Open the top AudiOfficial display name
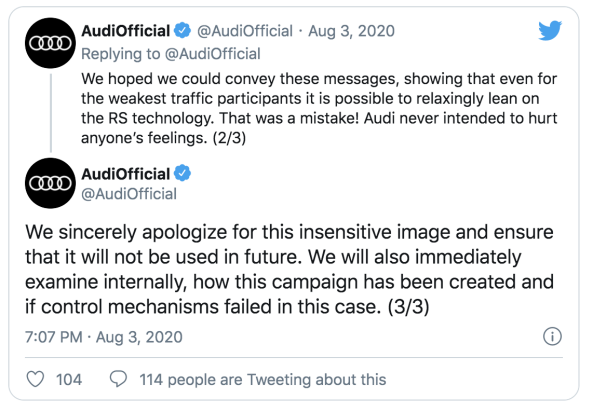The height and width of the screenshot is (412, 593). coord(126,31)
